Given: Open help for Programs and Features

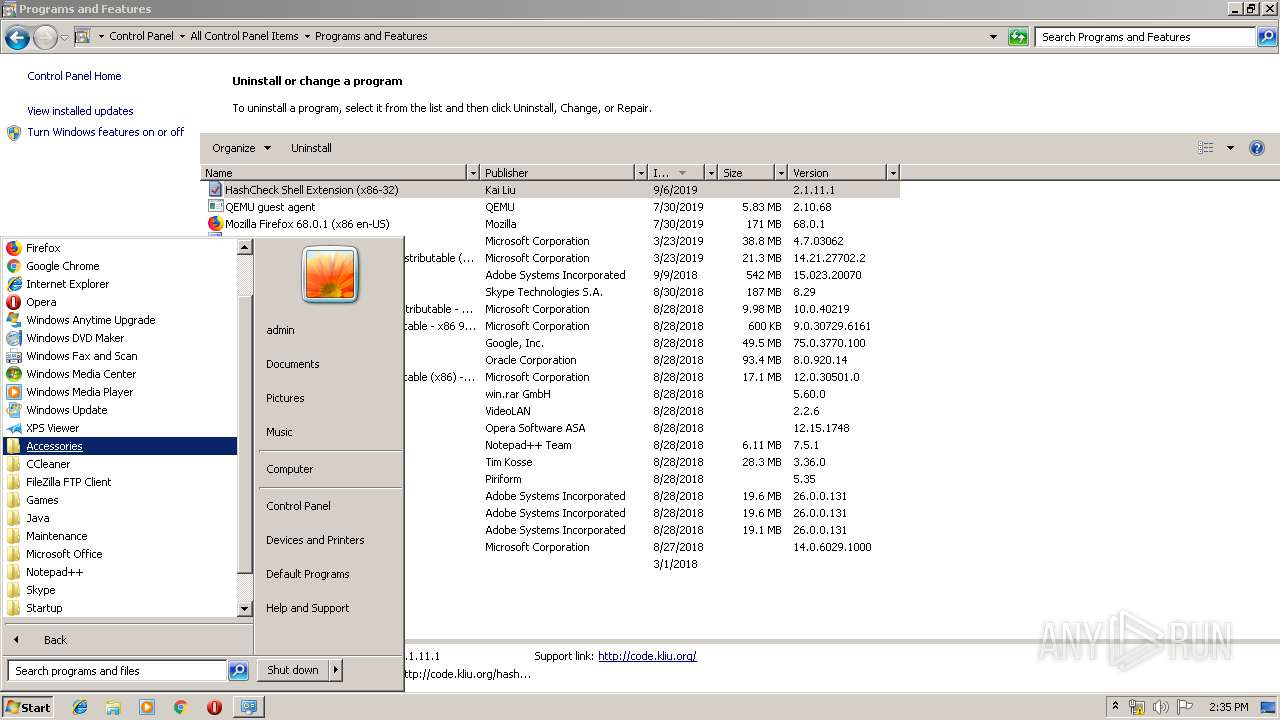Looking at the screenshot, I should point(1257,148).
